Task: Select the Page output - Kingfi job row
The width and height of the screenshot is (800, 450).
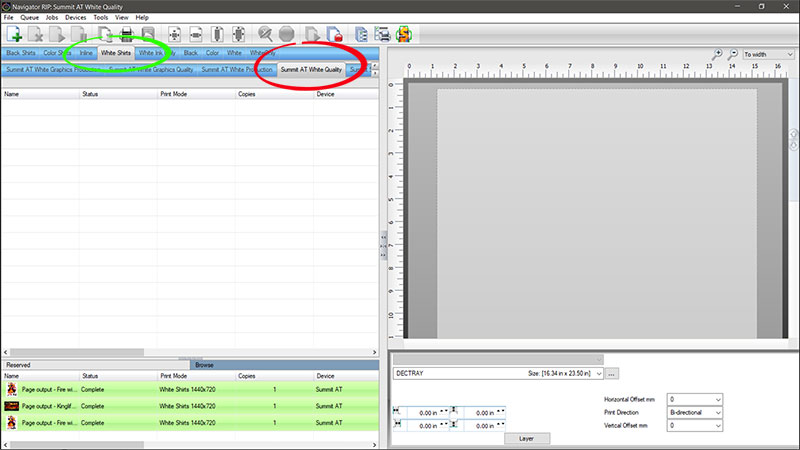Action: pos(190,406)
